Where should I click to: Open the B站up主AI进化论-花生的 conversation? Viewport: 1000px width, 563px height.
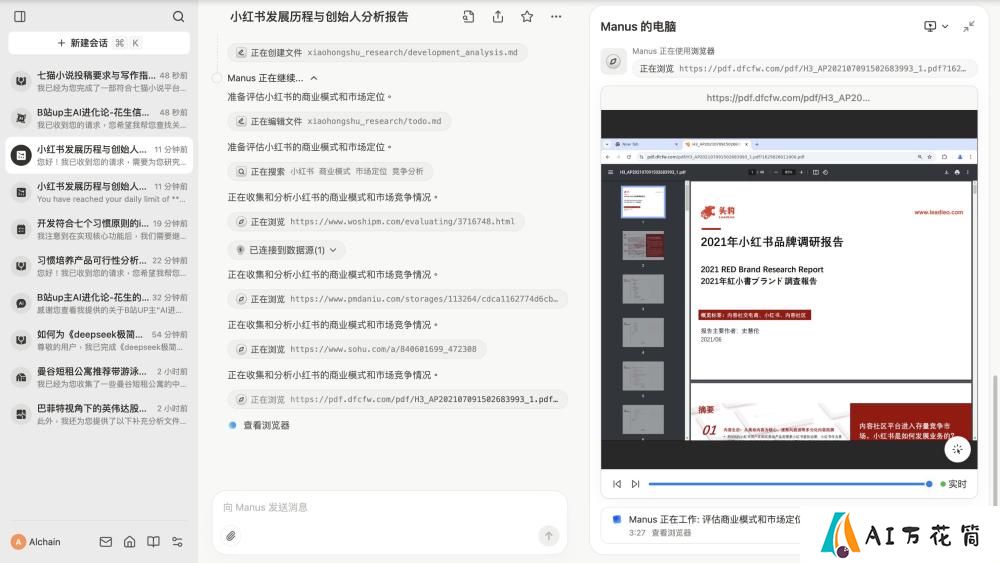point(99,303)
